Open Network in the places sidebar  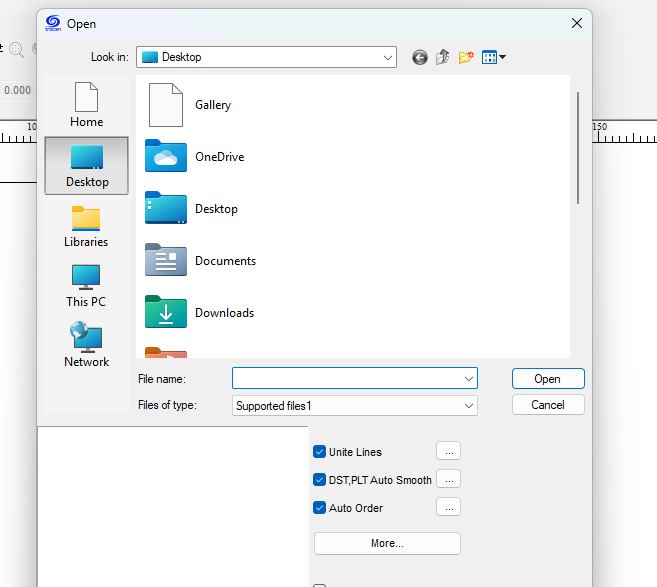pyautogui.click(x=86, y=345)
